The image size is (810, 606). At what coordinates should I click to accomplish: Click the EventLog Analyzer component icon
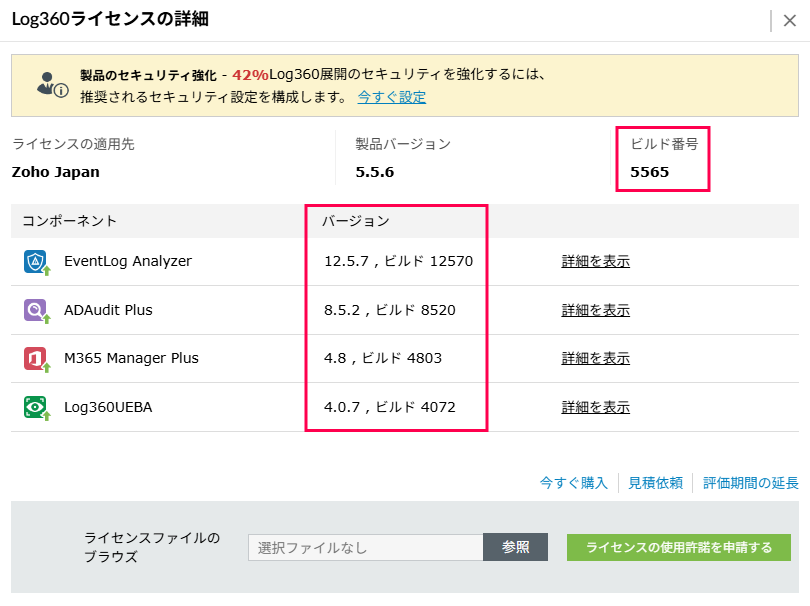coord(36,262)
